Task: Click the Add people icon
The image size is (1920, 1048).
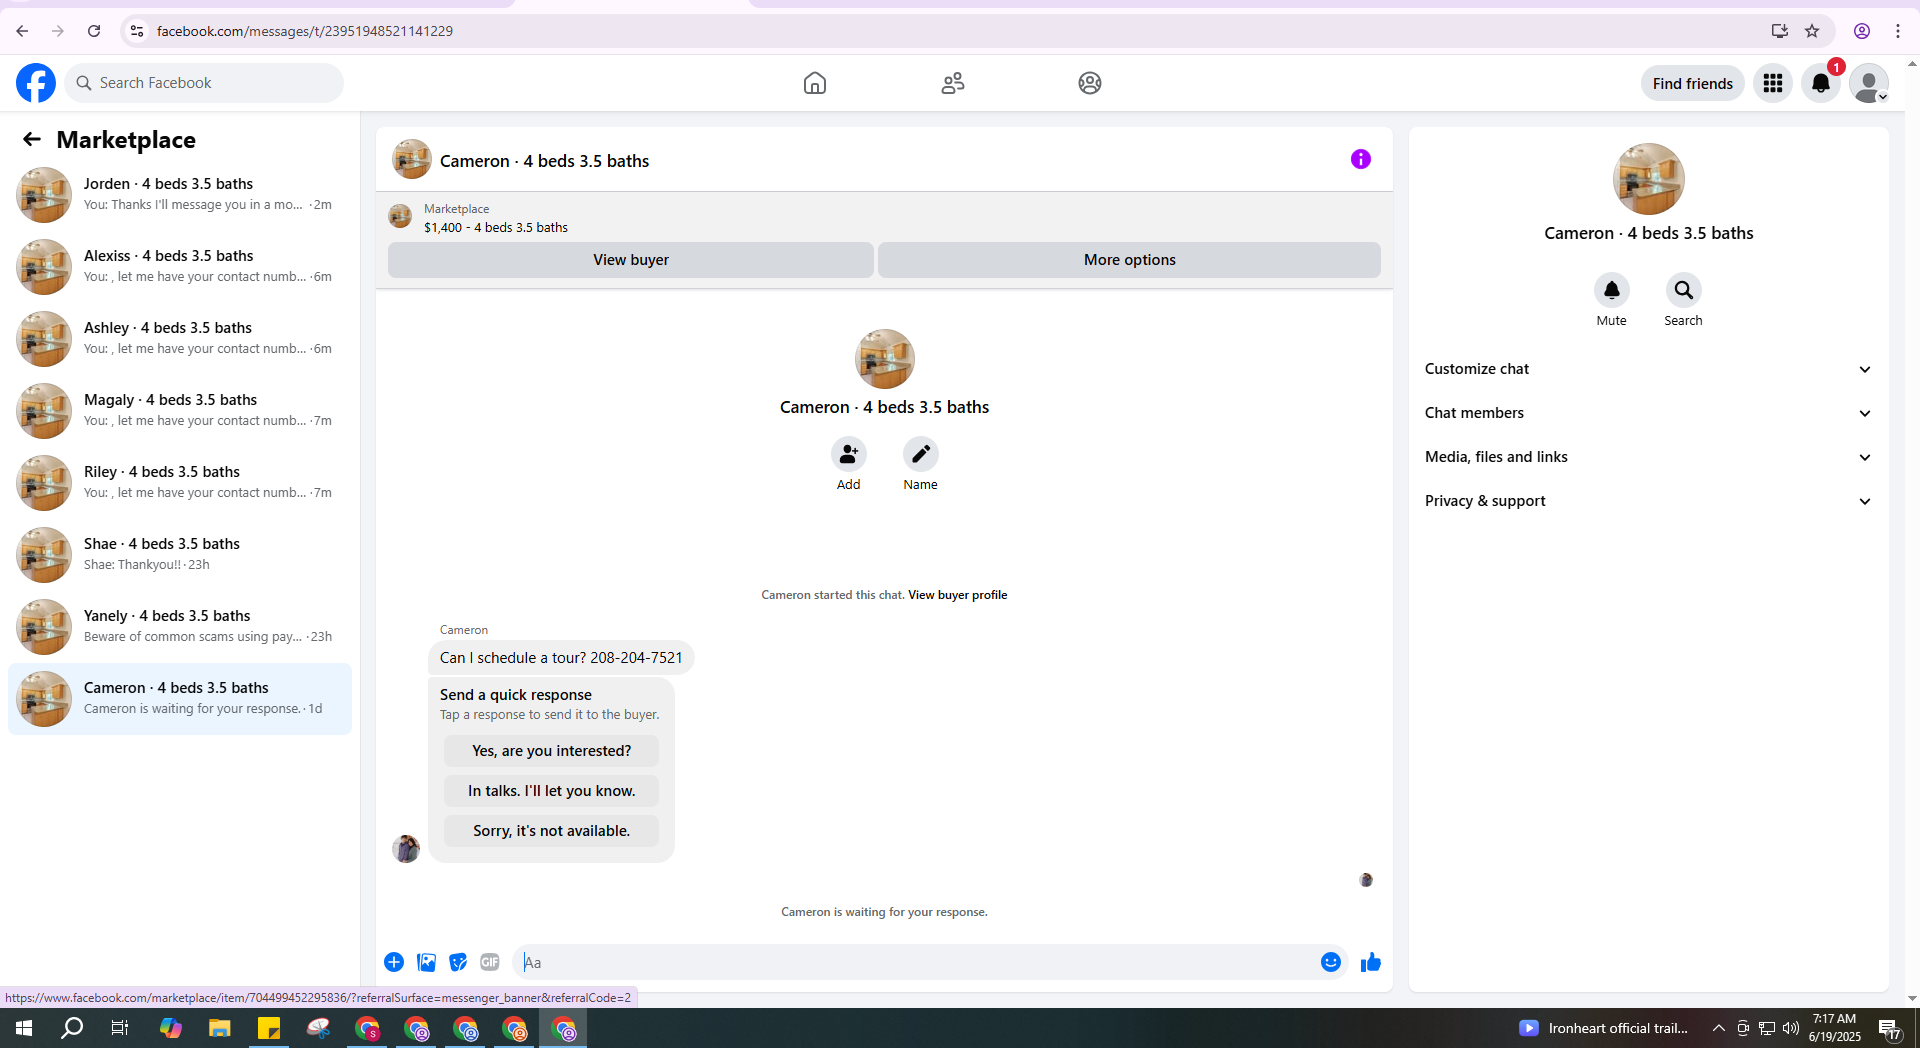Action: pos(849,455)
